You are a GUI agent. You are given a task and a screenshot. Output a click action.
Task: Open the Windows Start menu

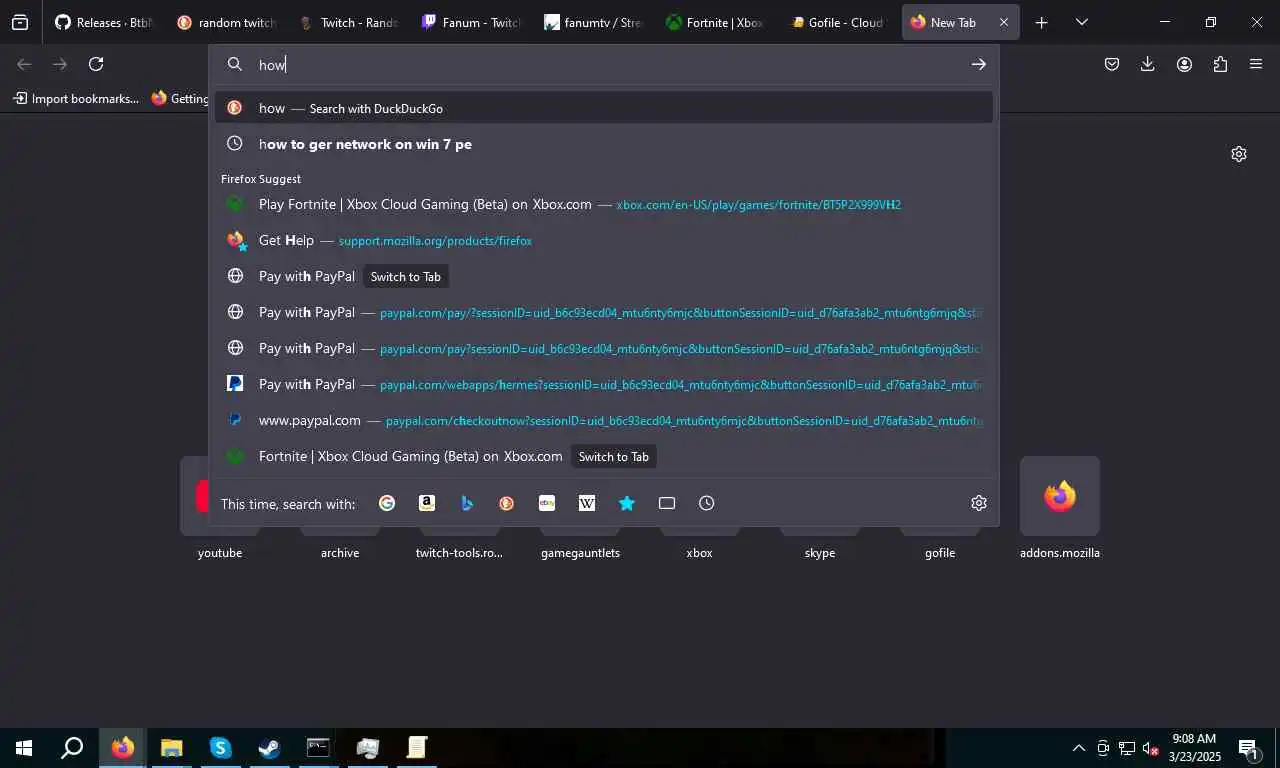(x=24, y=748)
